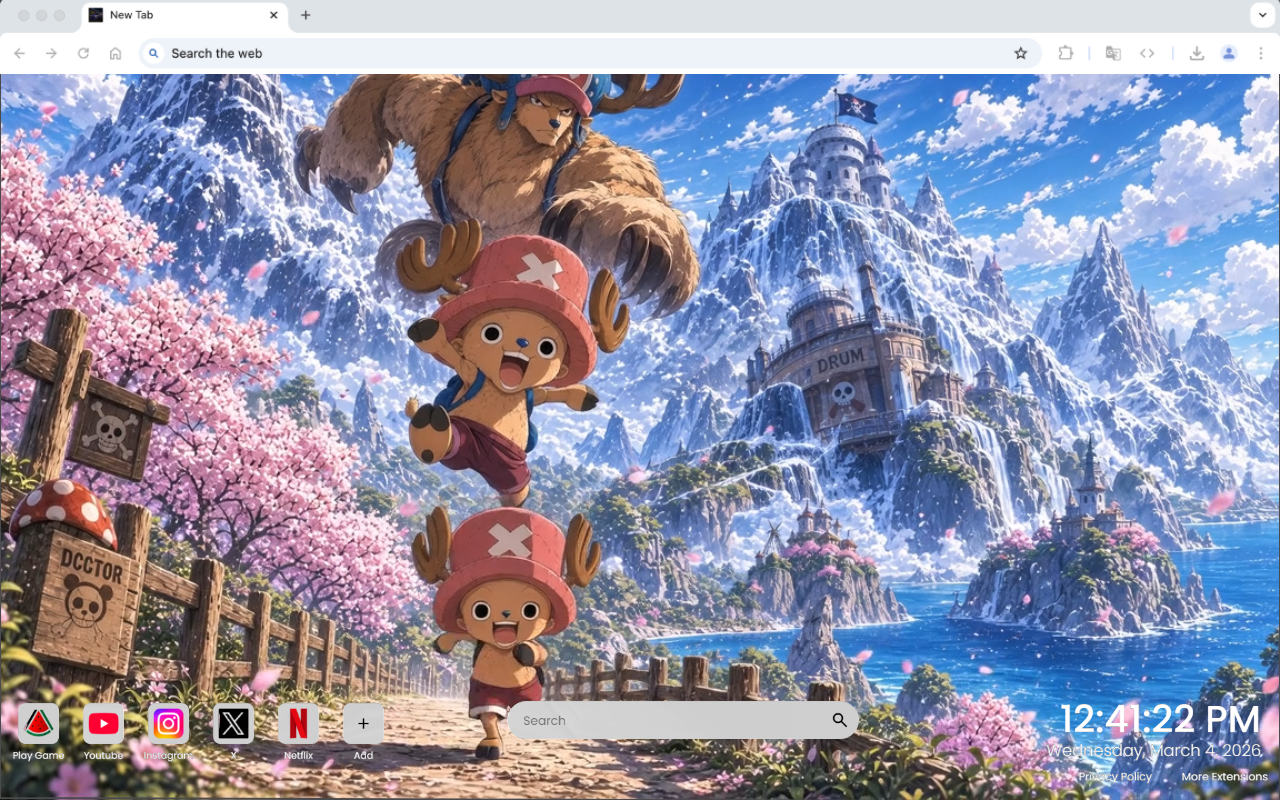Viewport: 1280px width, 800px height.
Task: Launch the Play Game watermelon shortcut
Action: pyautogui.click(x=38, y=723)
